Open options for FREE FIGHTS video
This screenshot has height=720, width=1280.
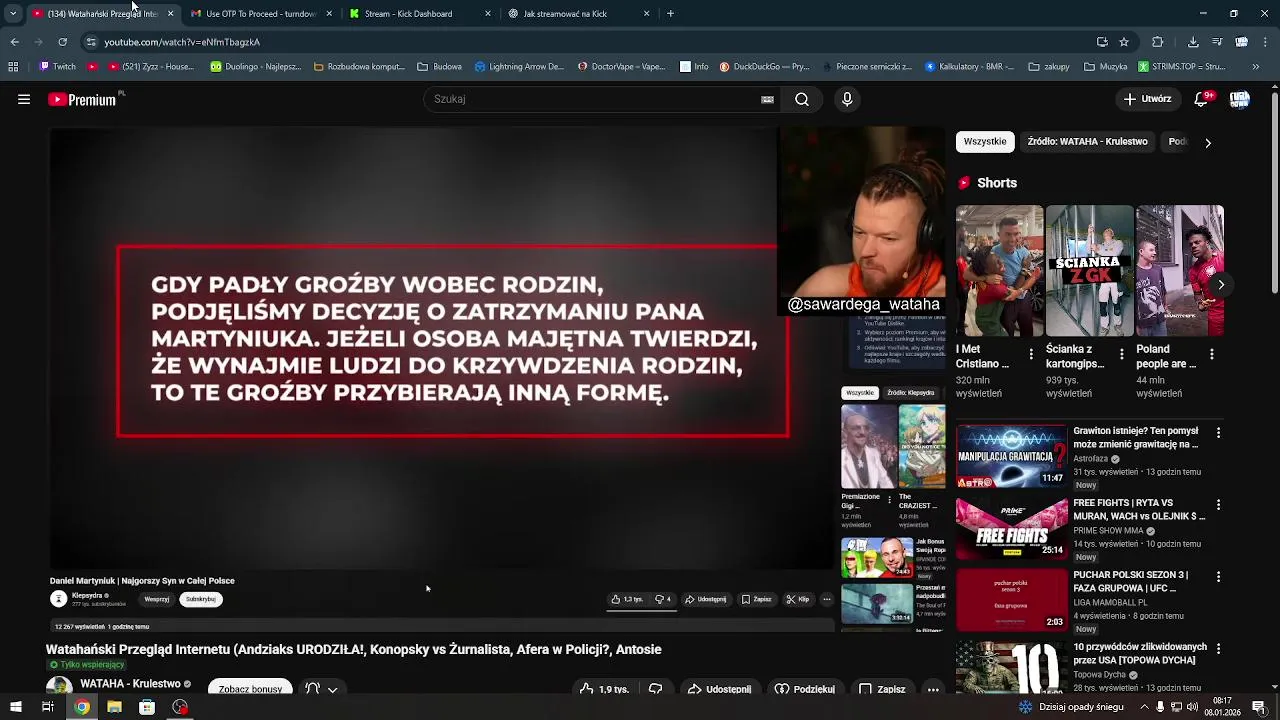(1218, 505)
